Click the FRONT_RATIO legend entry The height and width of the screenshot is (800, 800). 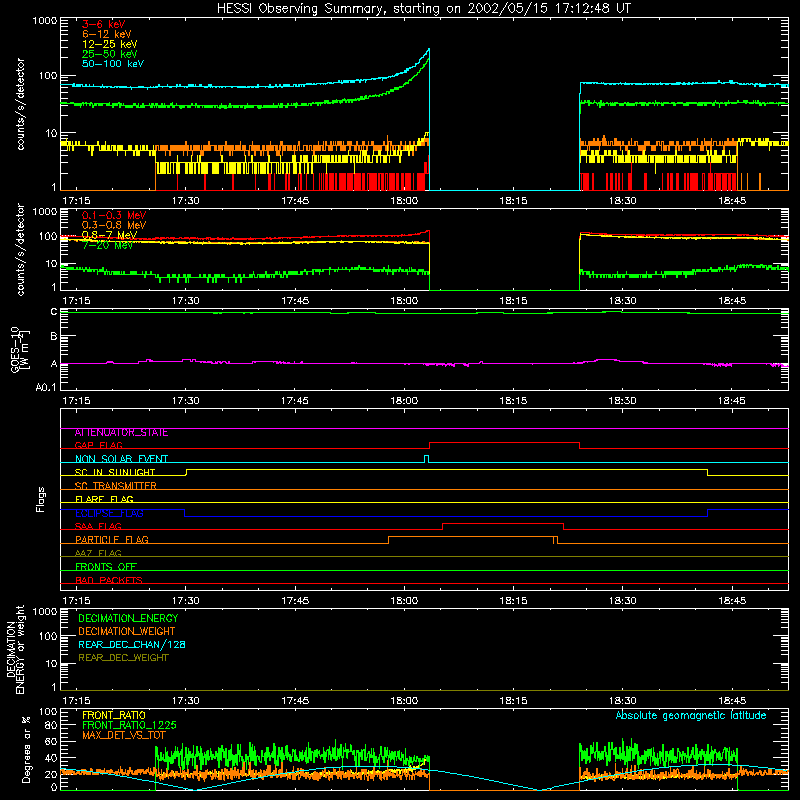pos(114,716)
